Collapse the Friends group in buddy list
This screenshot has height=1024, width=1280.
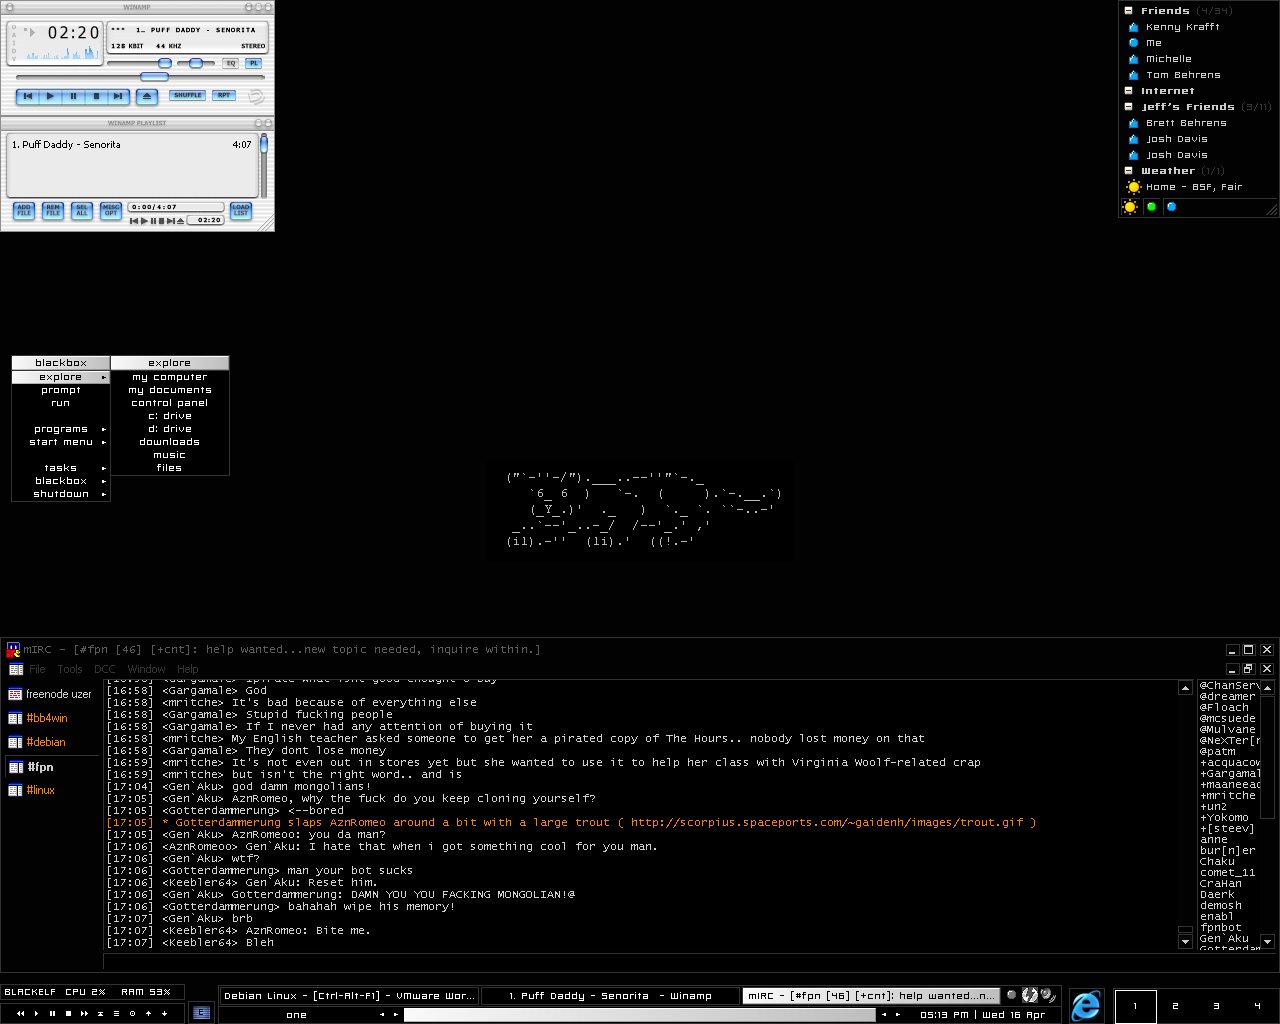click(x=1129, y=11)
